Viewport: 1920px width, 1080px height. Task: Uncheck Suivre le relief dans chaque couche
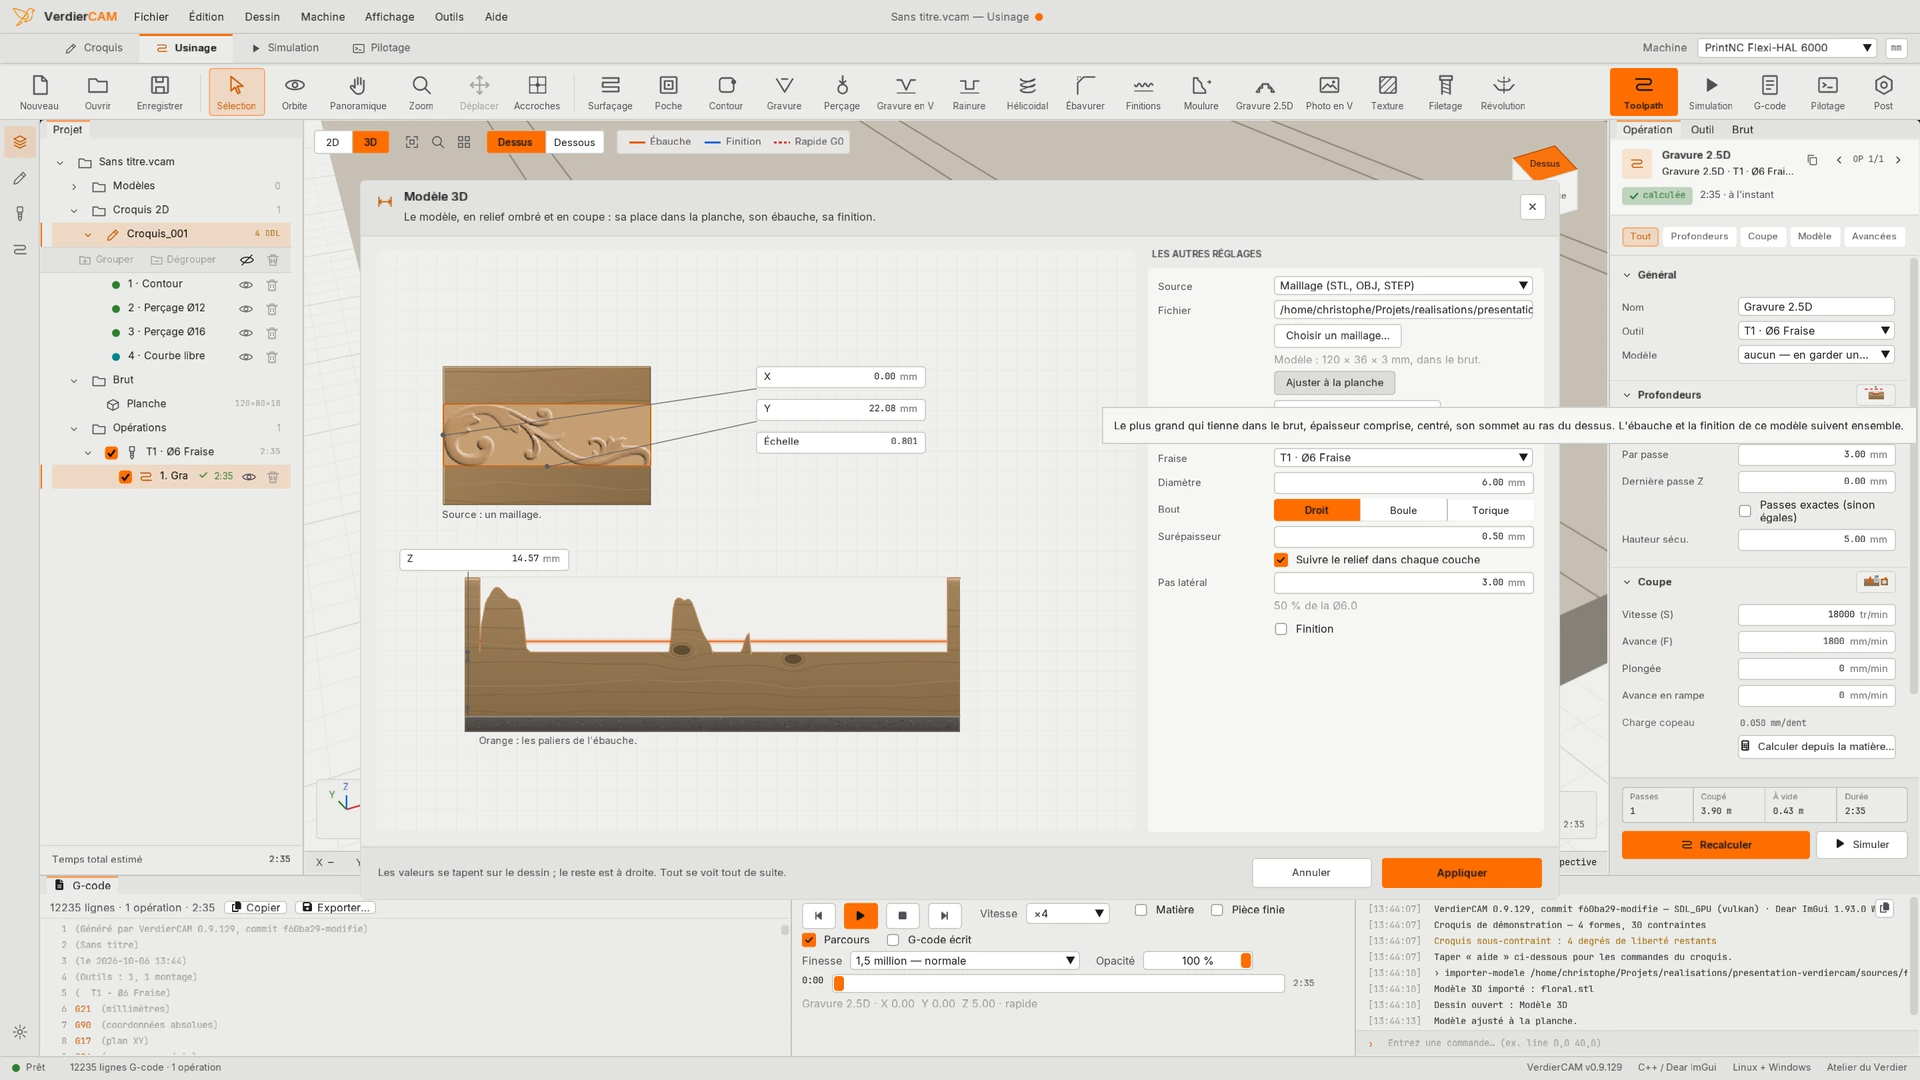(1281, 560)
